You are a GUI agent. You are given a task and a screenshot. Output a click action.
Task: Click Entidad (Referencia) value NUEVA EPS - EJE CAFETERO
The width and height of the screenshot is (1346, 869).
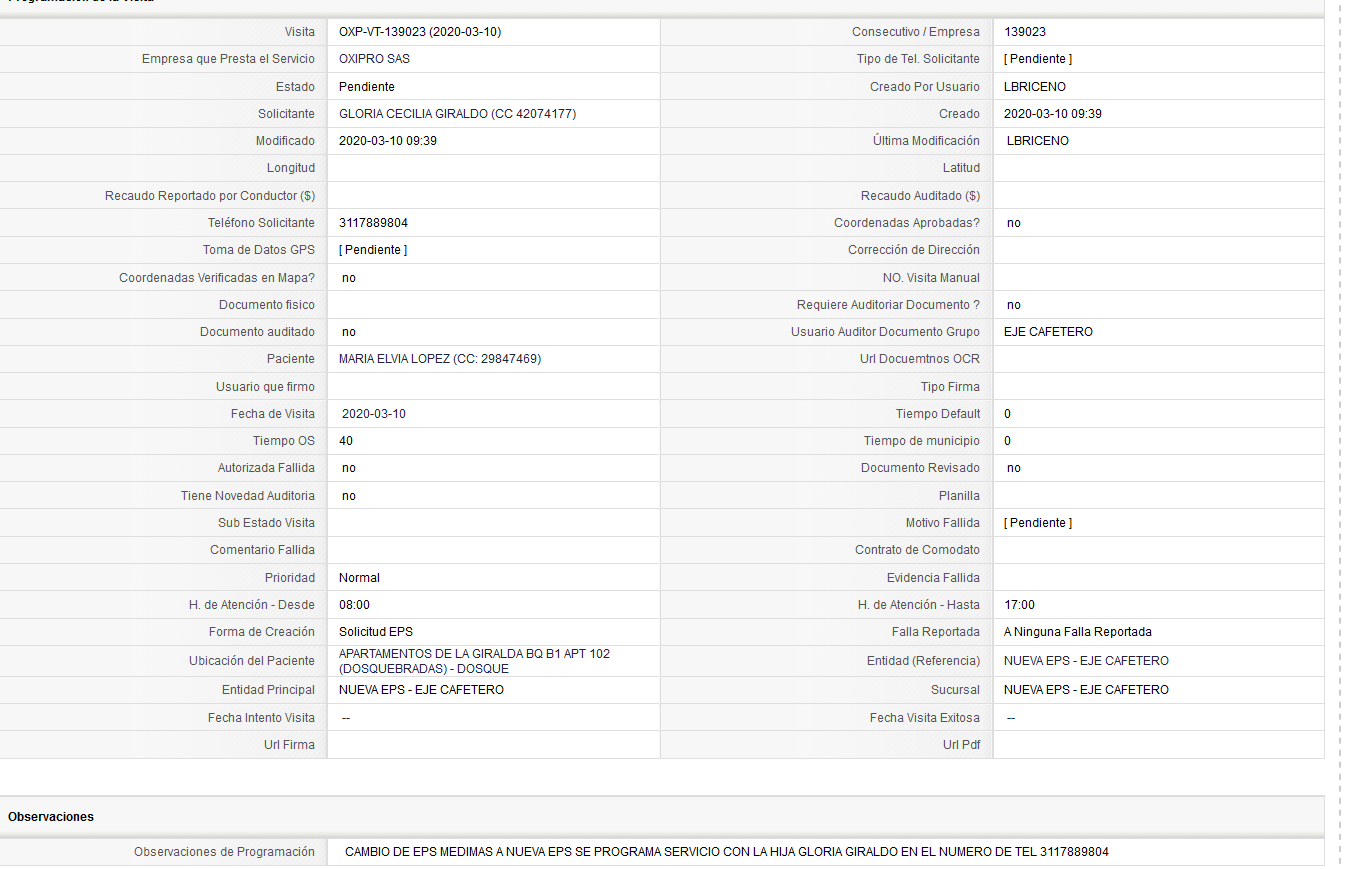point(1086,661)
